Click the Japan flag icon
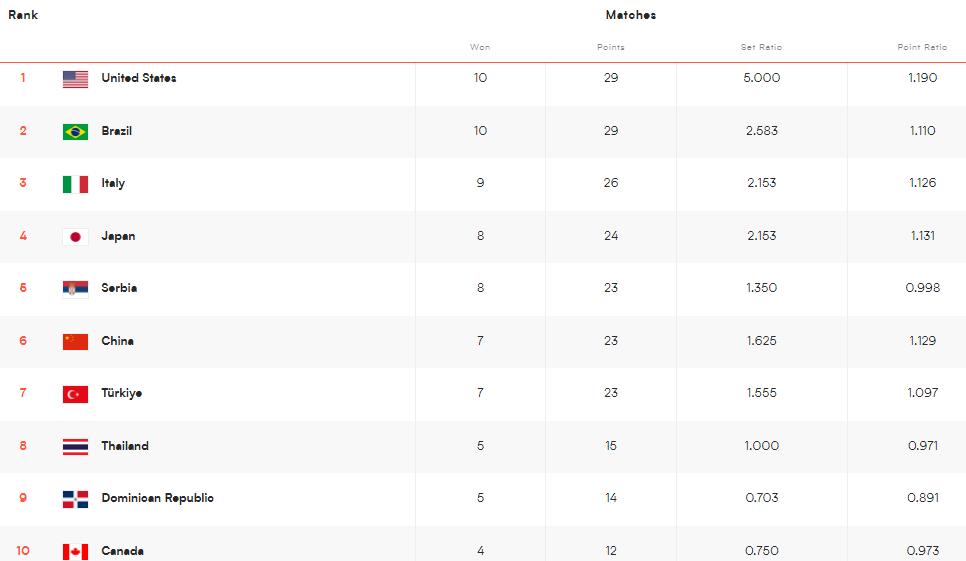This screenshot has height=561, width=966. pyautogui.click(x=75, y=237)
